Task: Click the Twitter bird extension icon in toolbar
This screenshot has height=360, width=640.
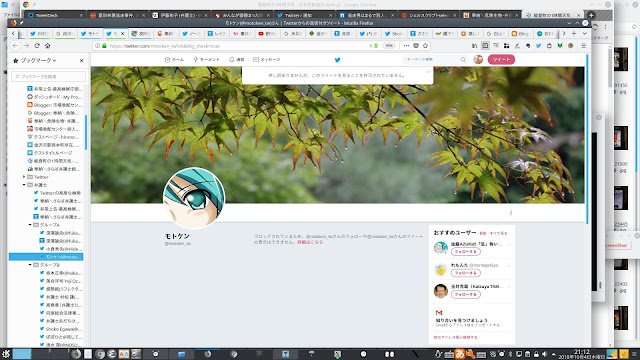Action: 538,46
